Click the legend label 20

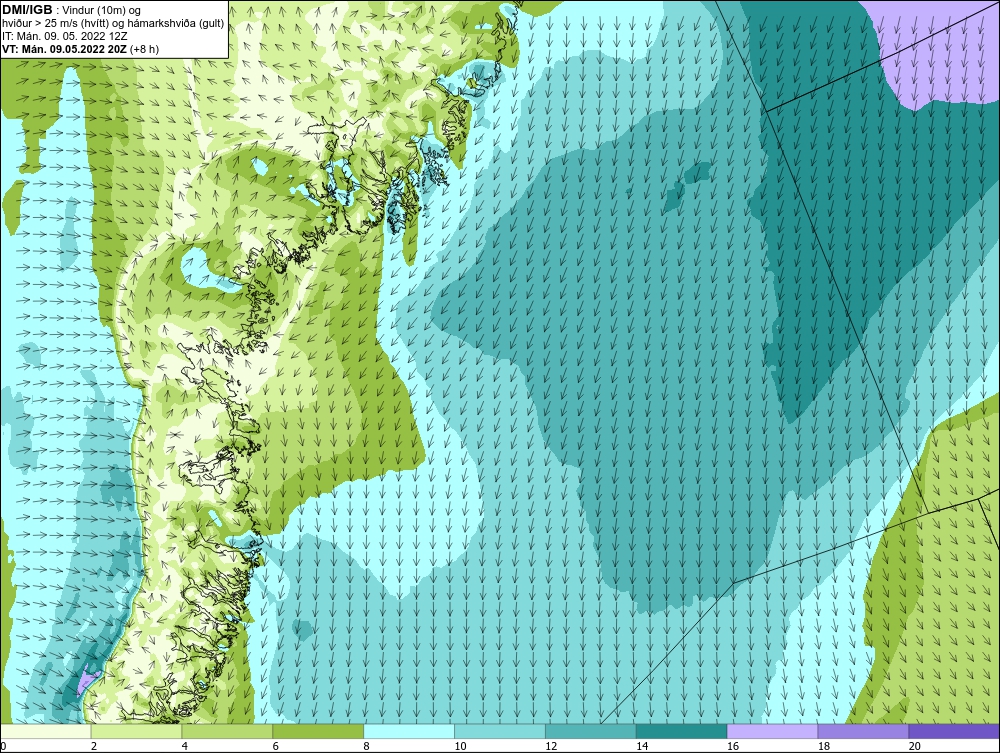click(x=915, y=746)
